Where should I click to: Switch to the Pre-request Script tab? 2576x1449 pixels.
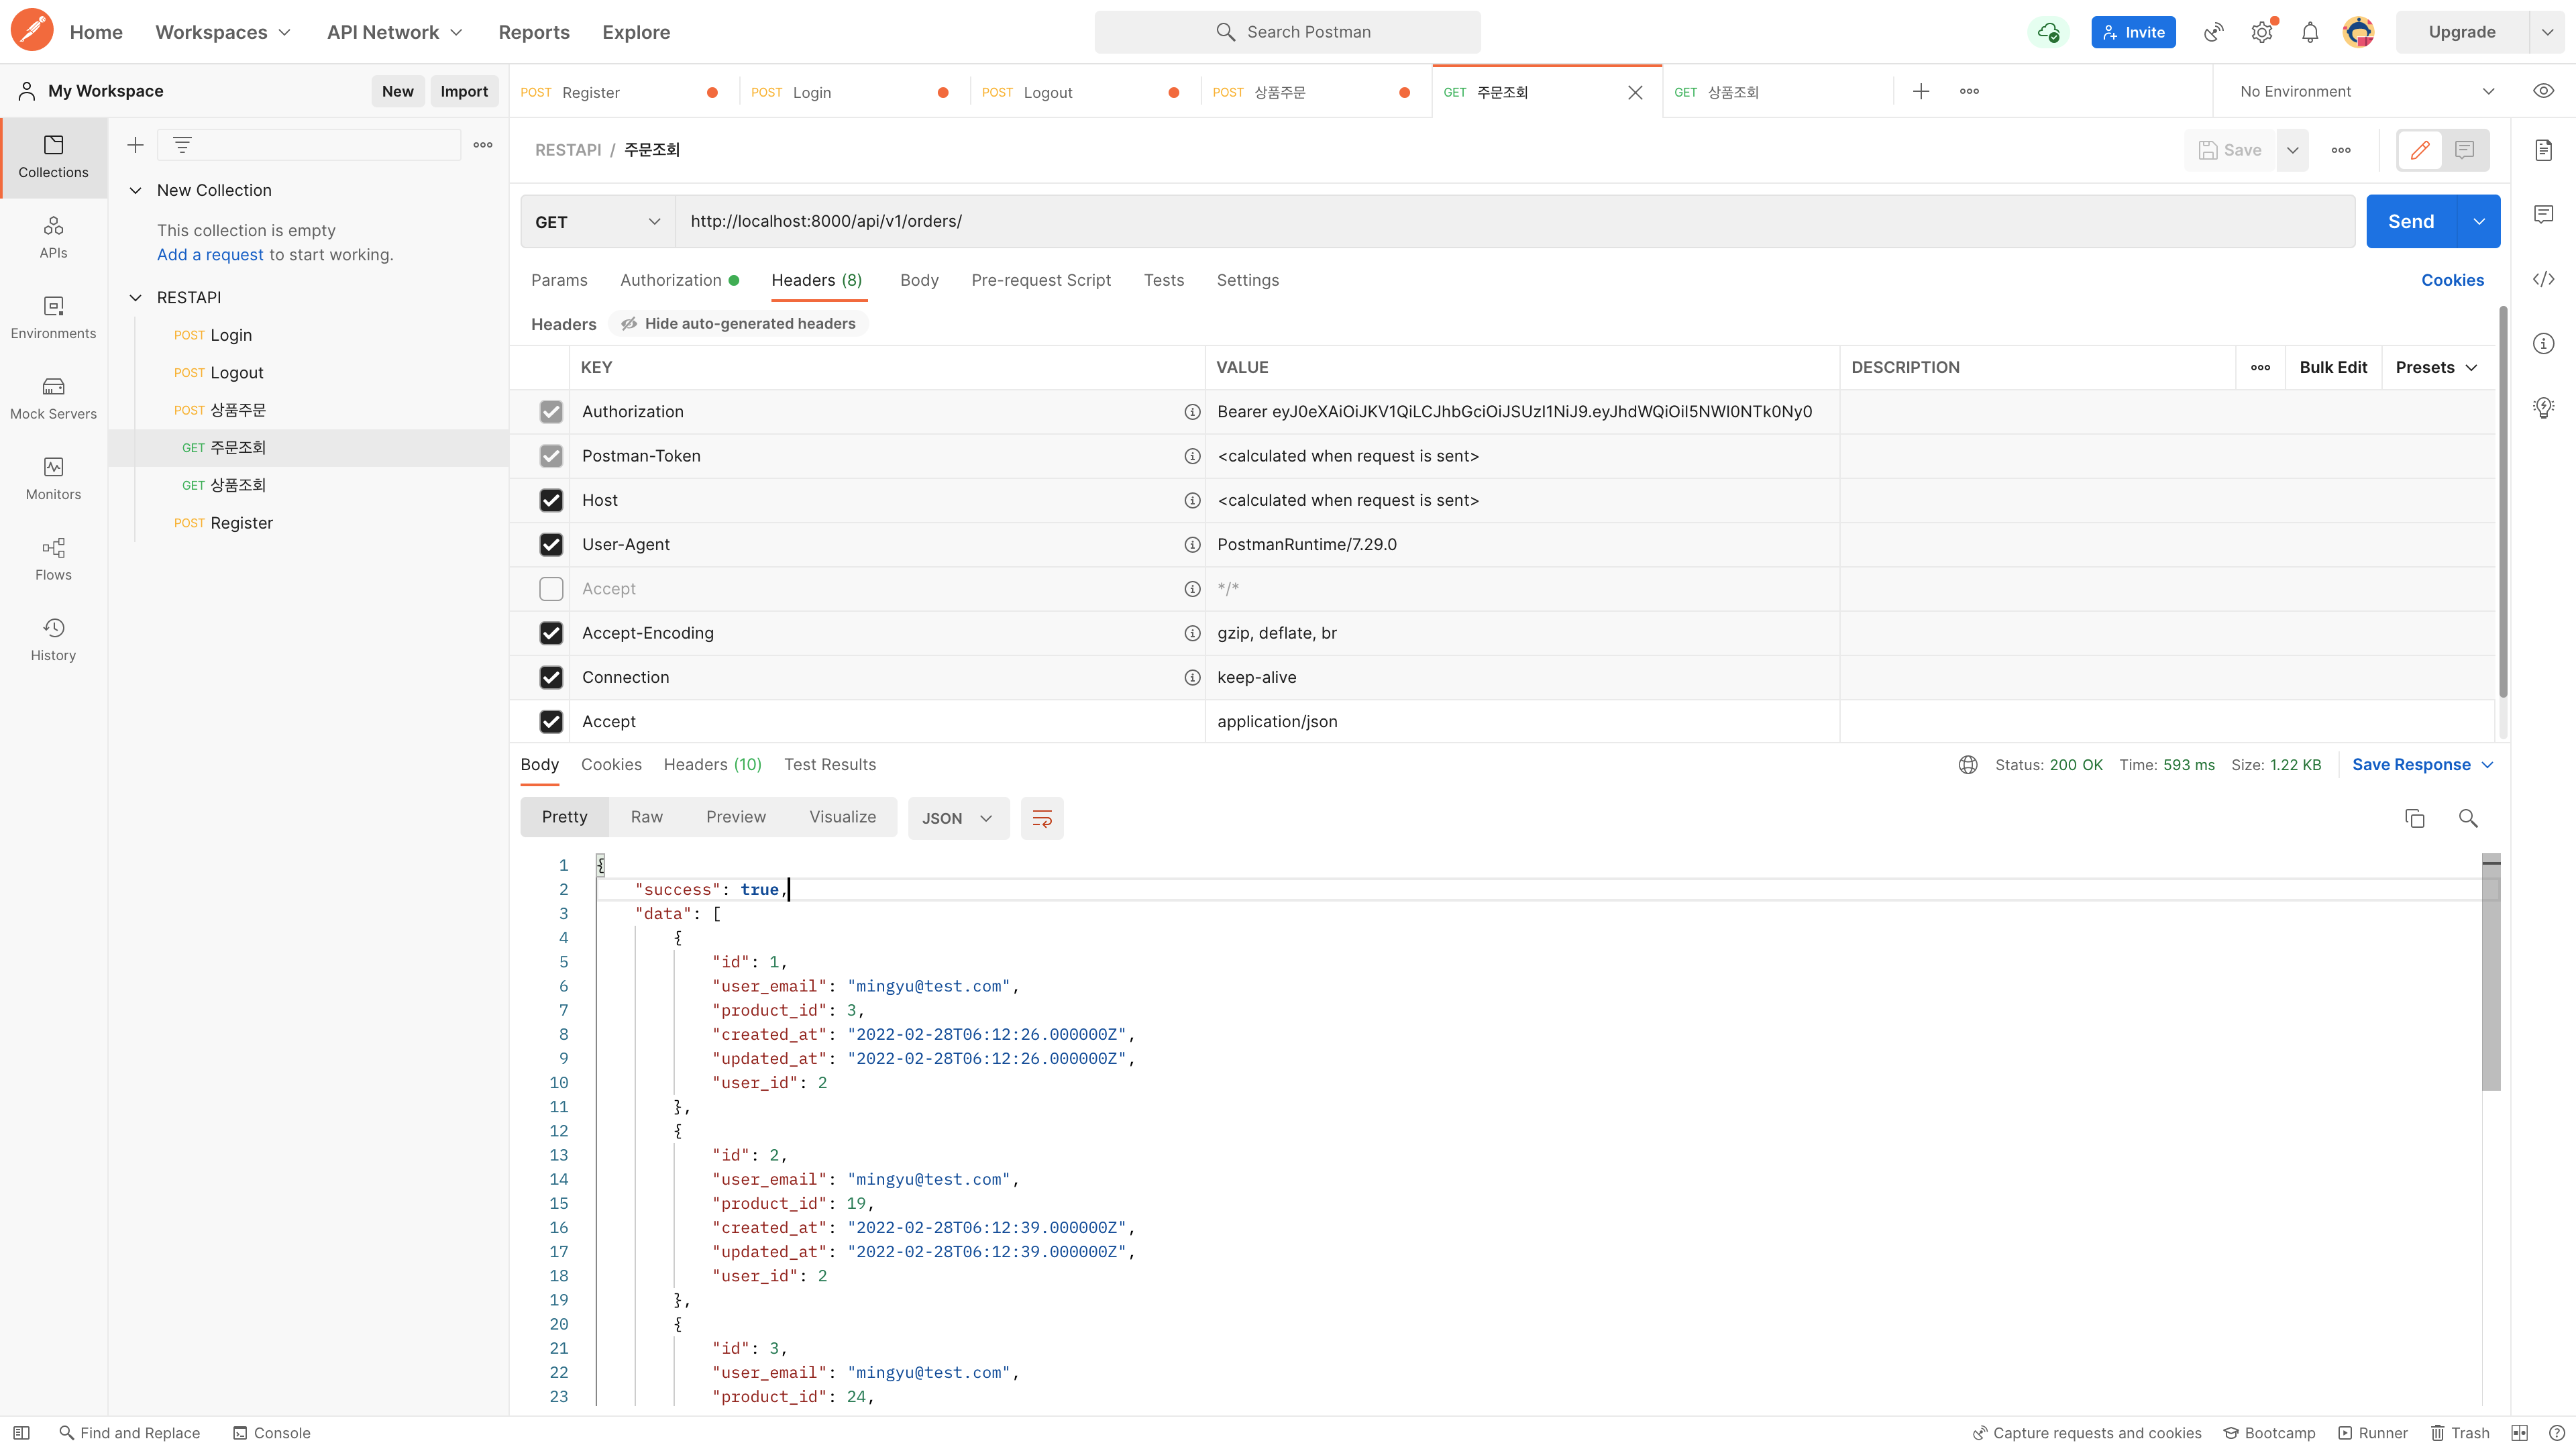click(1040, 280)
